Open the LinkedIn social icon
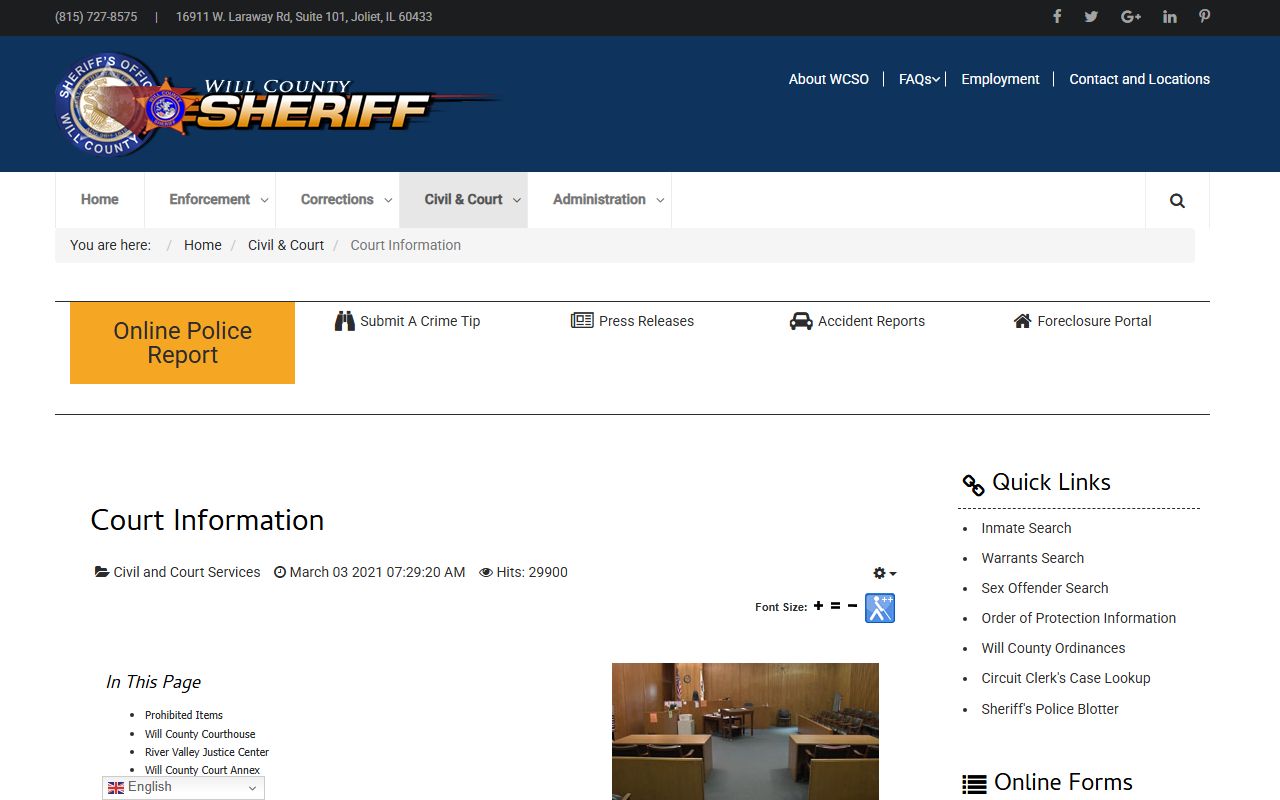The image size is (1280, 800). pos(1170,16)
